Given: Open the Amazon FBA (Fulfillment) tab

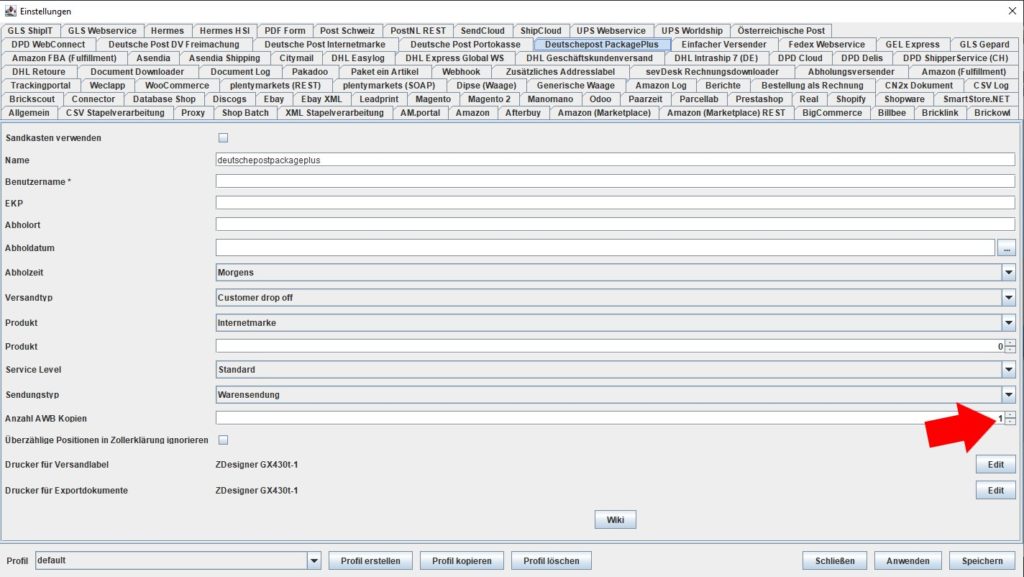Looking at the screenshot, I should pyautogui.click(x=64, y=58).
